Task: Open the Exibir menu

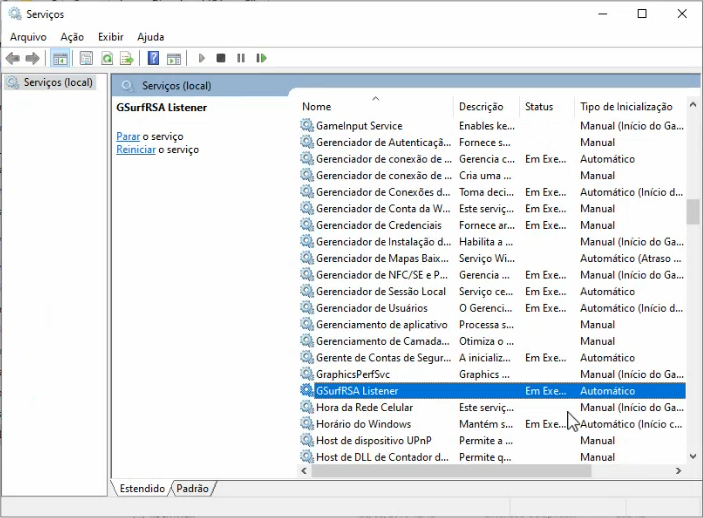Action: point(111,37)
